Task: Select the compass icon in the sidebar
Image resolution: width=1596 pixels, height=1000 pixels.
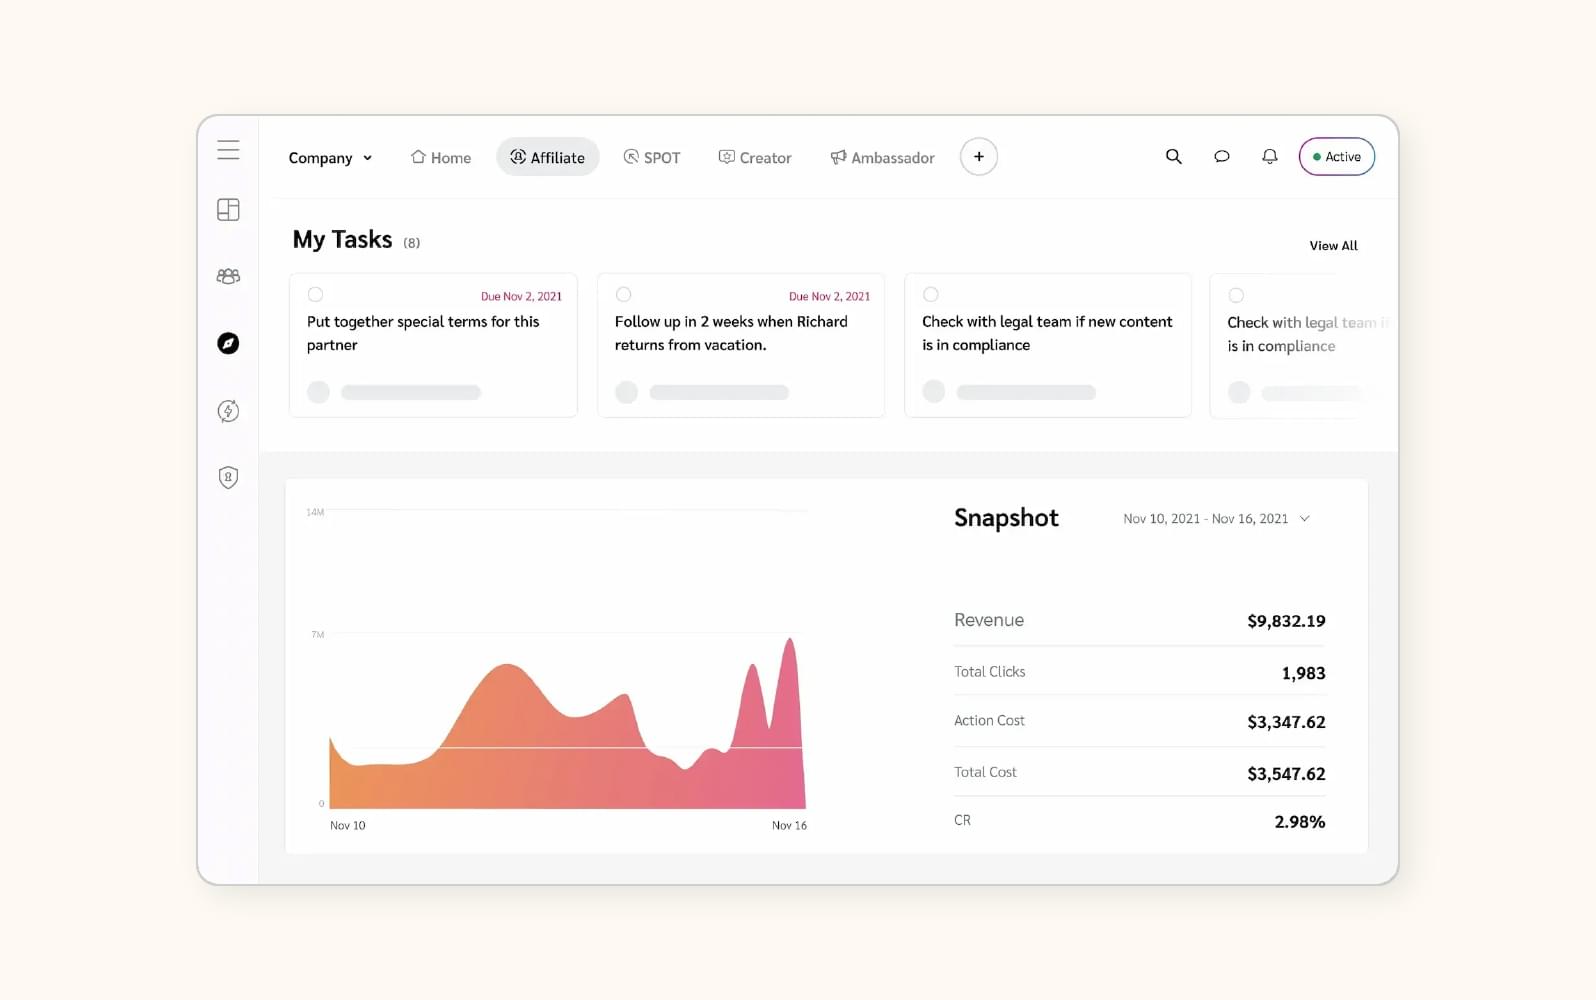Action: click(228, 343)
